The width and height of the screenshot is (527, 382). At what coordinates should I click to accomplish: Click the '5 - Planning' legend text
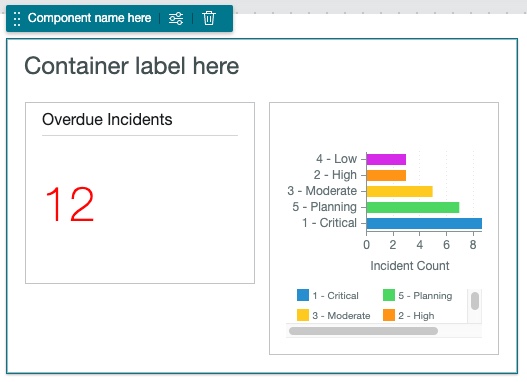point(425,296)
